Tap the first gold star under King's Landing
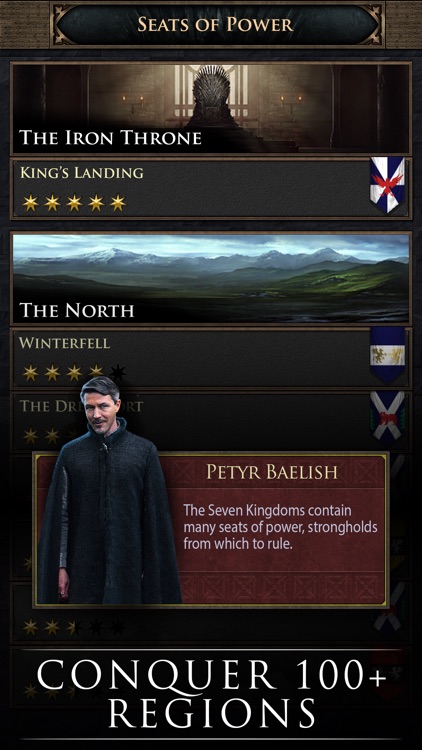 [x=30, y=202]
